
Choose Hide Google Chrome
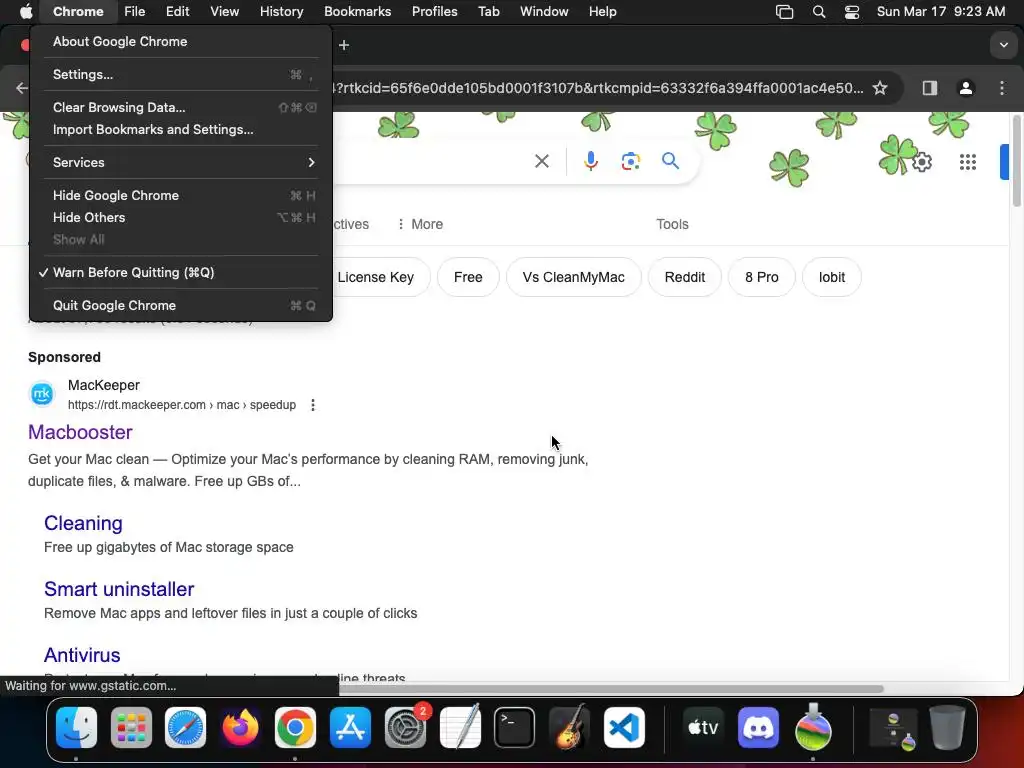(x=181, y=195)
